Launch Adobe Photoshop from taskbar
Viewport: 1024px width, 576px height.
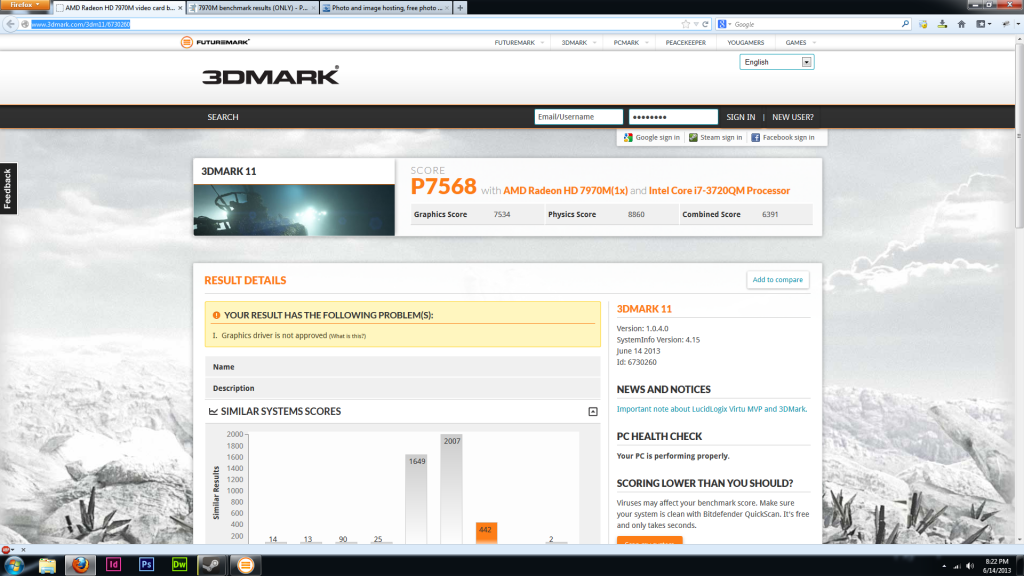tap(146, 565)
